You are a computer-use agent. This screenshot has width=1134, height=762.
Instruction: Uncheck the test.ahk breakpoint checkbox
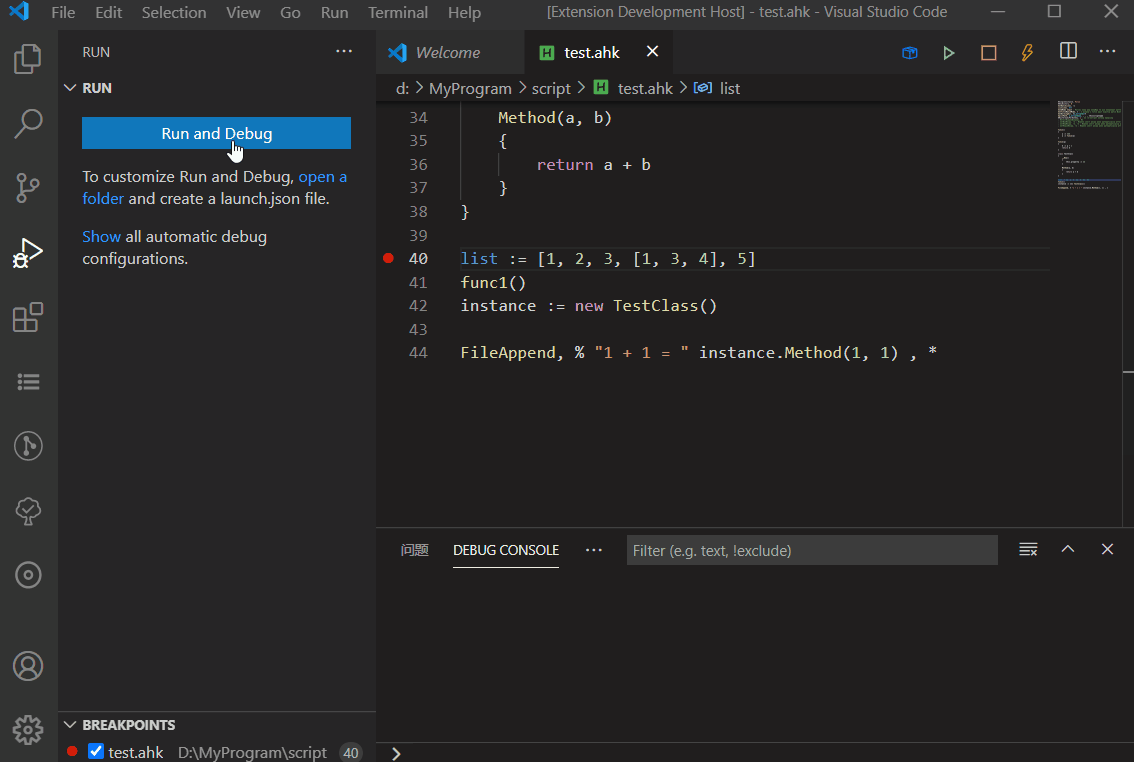[95, 751]
